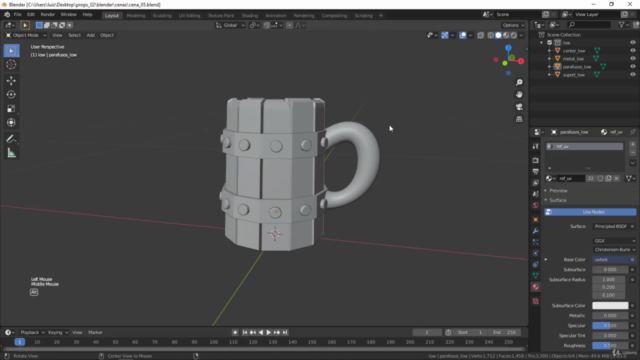Open the Christensen-Burley subsurface dropdown
640x360 pixels.
click(x=614, y=250)
